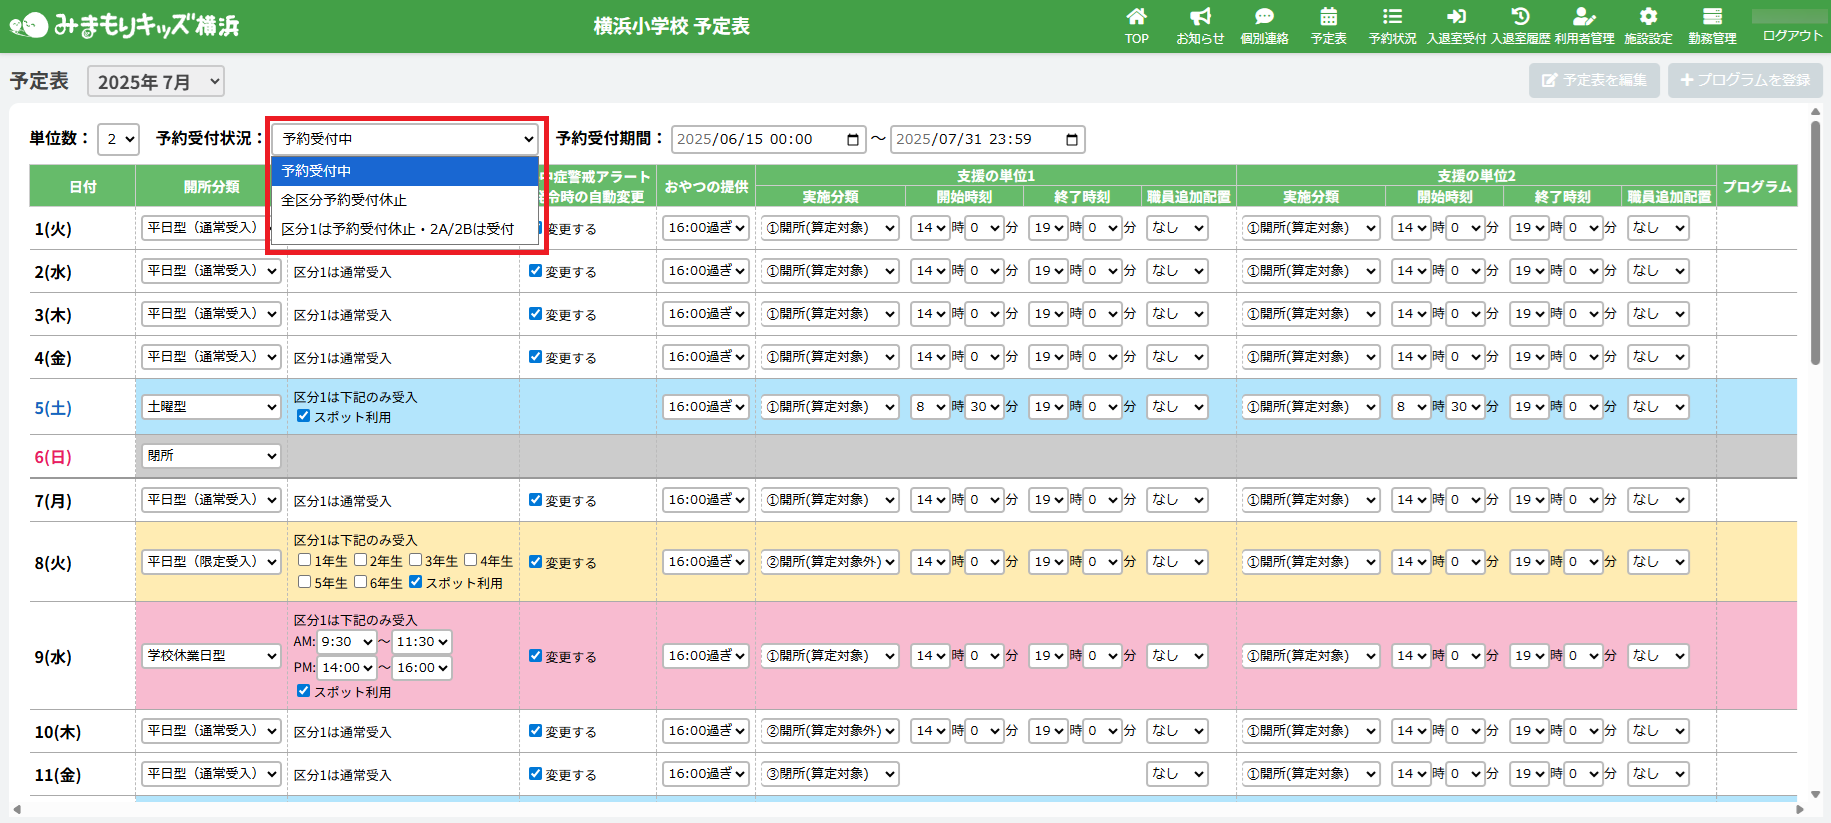Click プログラムを登録 button

coord(1745,80)
